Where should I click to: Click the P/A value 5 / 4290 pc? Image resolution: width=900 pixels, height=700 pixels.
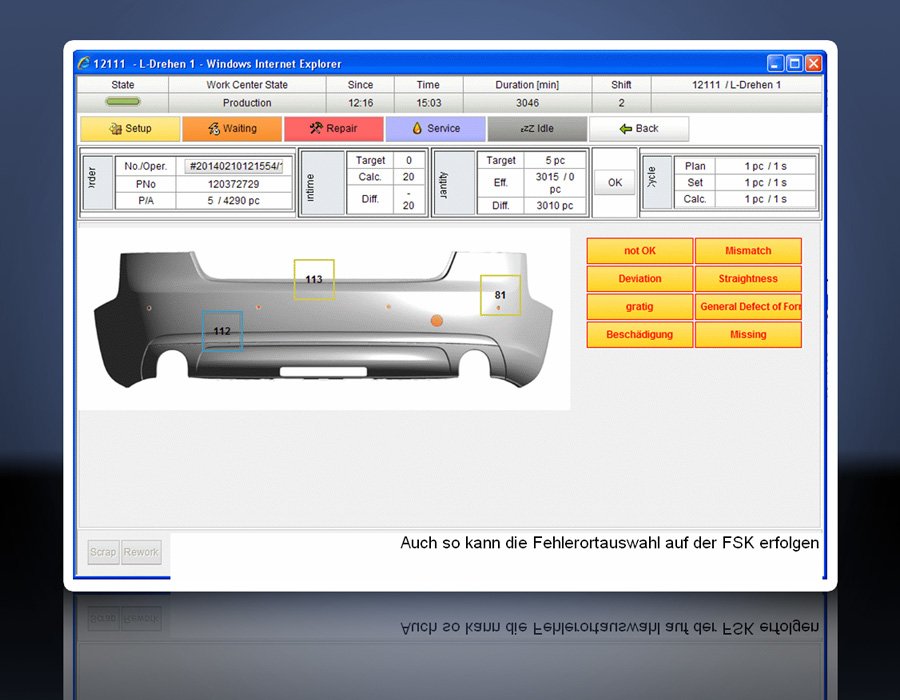(234, 201)
